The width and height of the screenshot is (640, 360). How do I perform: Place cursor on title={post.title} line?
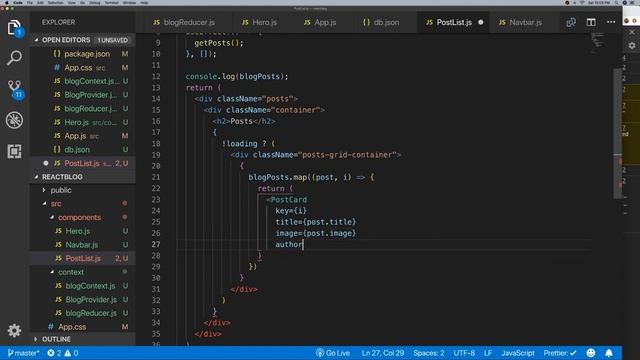316,222
